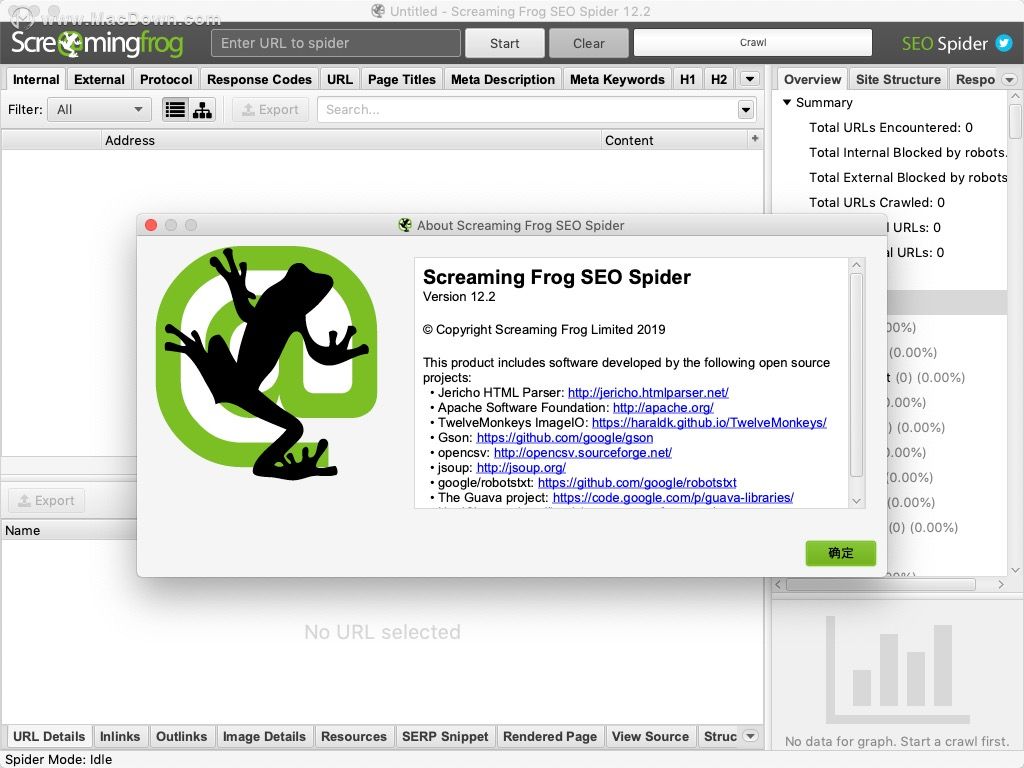
Task: Select Total URLs Crawled: 0 row
Action: [876, 202]
